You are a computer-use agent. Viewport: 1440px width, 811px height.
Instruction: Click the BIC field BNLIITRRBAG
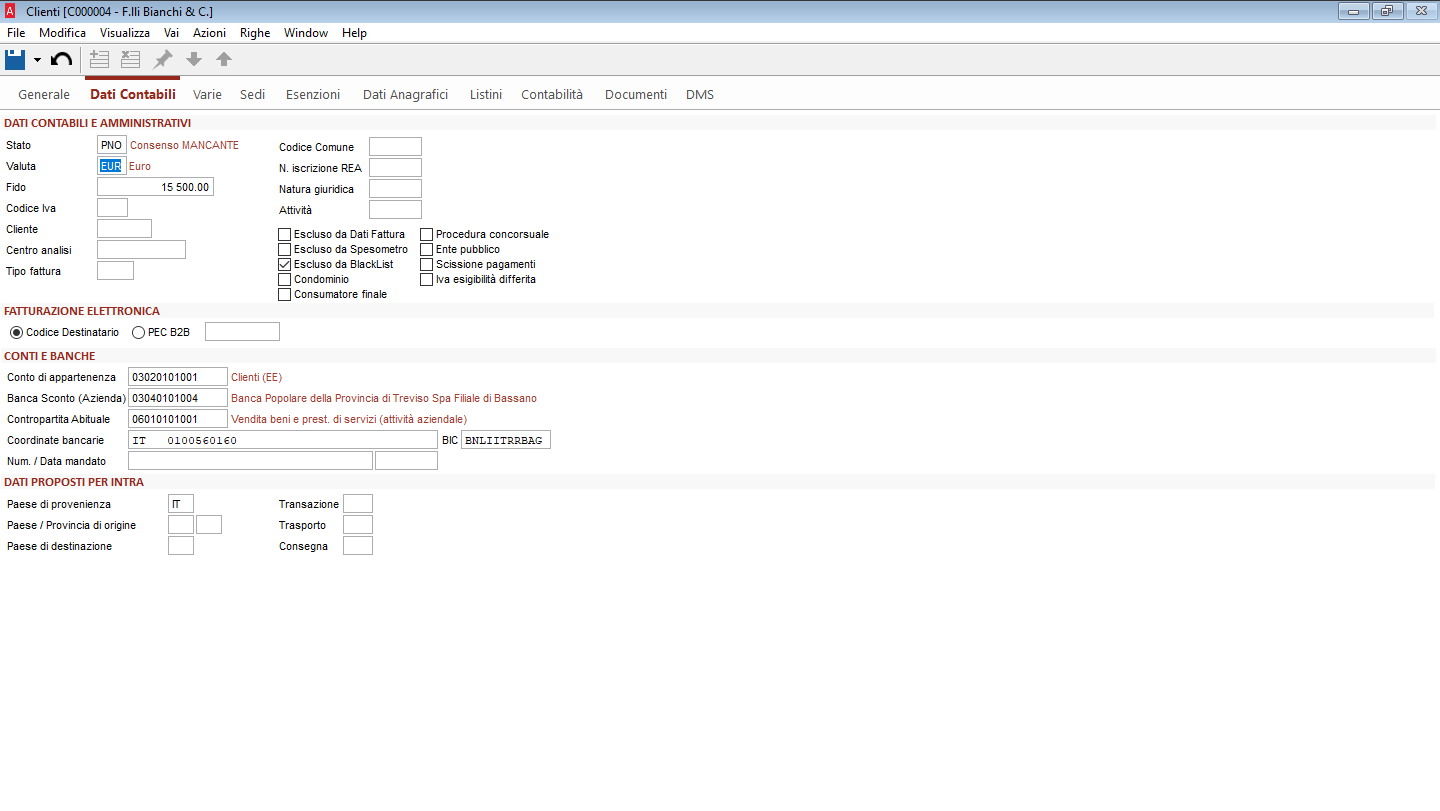coord(506,440)
